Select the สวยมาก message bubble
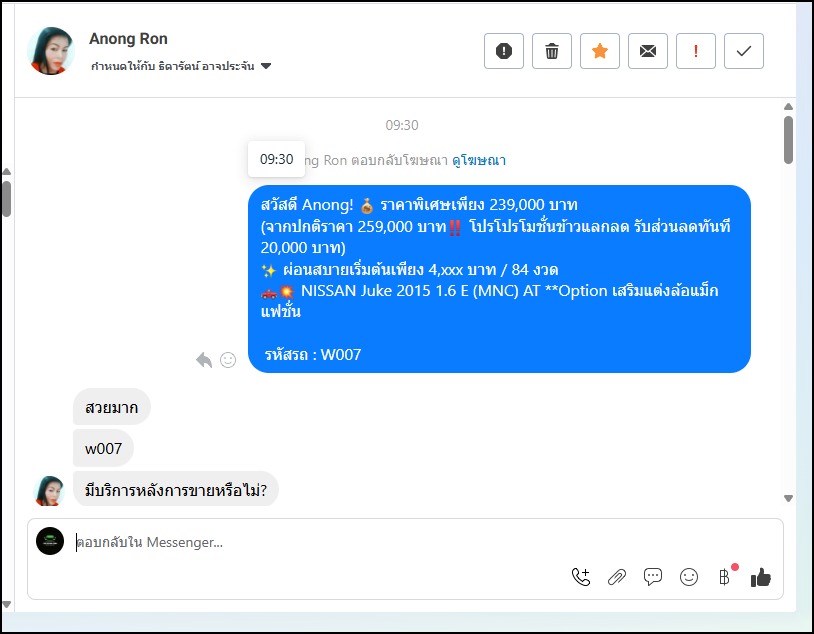Viewport: 814px width, 634px height. pyautogui.click(x=112, y=407)
